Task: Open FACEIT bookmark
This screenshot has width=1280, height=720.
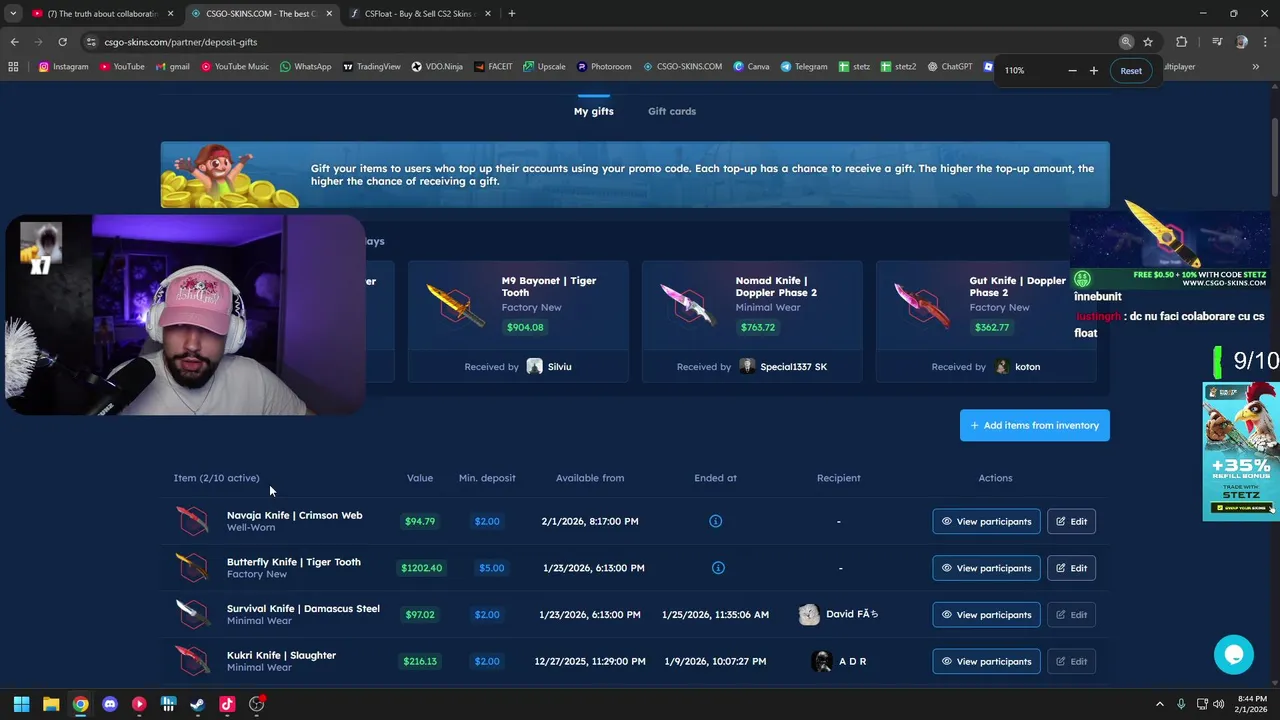Action: tap(493, 67)
